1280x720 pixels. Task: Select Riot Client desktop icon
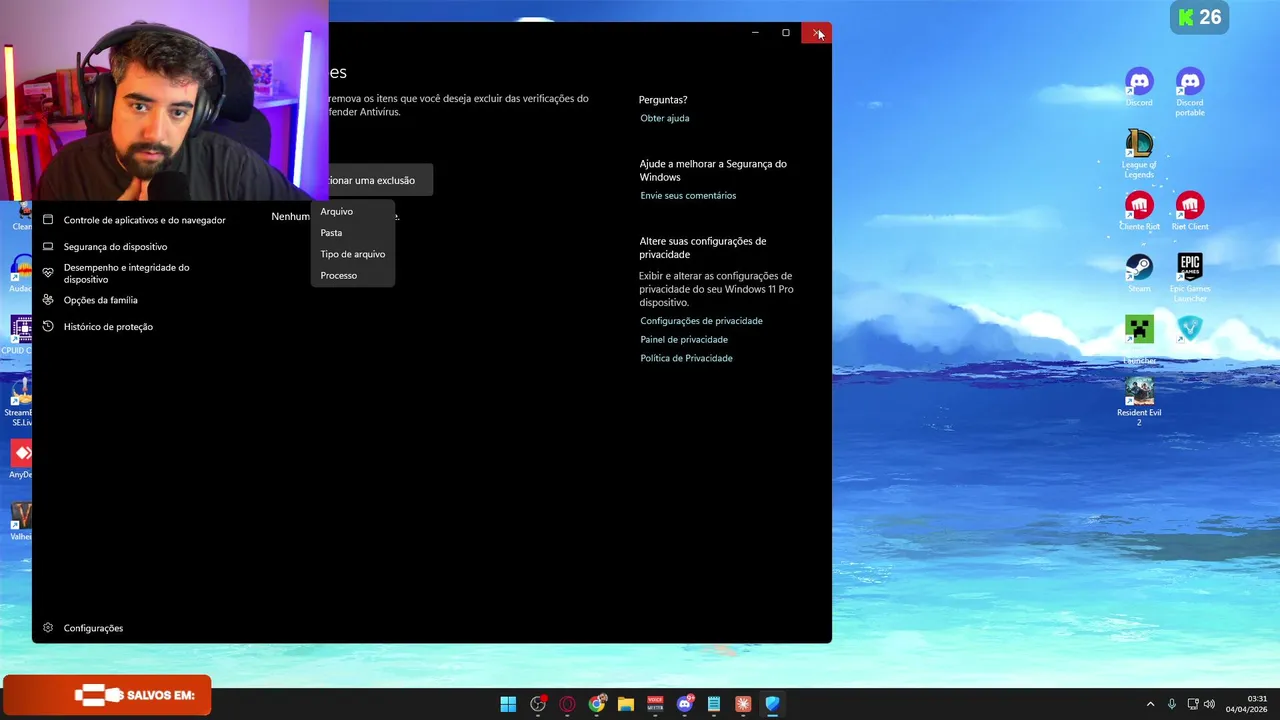[x=1190, y=211]
